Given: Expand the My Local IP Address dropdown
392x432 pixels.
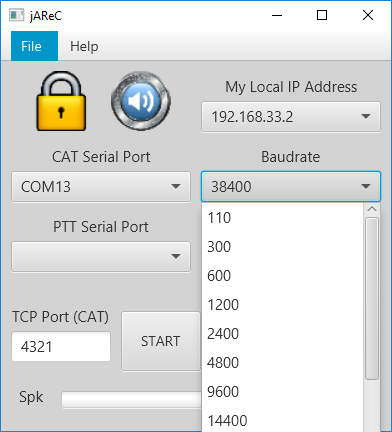Looking at the screenshot, I should [291, 117].
